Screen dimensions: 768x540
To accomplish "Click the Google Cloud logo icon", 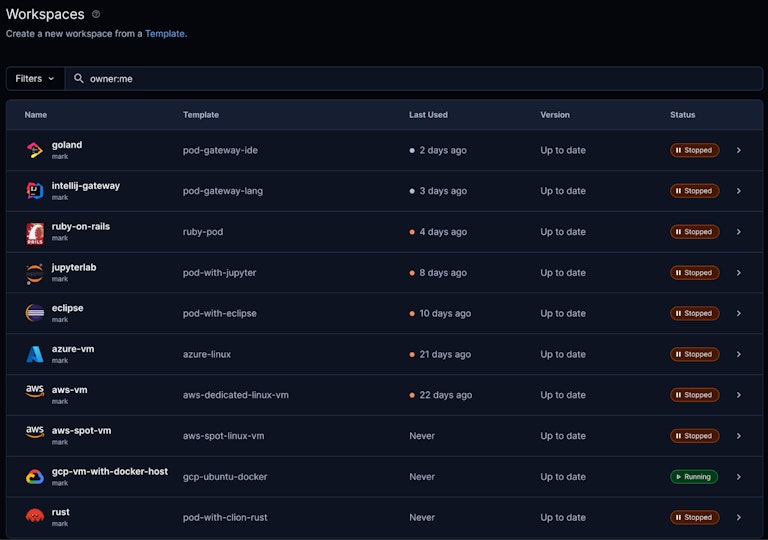I will point(35,477).
